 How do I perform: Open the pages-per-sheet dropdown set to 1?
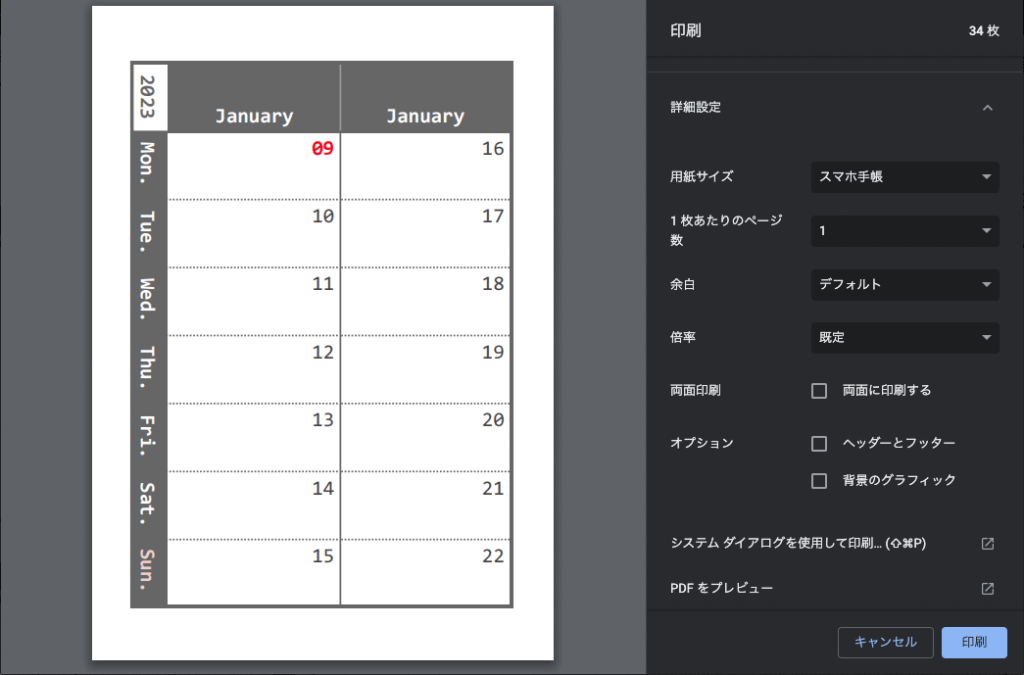pyautogui.click(x=903, y=231)
